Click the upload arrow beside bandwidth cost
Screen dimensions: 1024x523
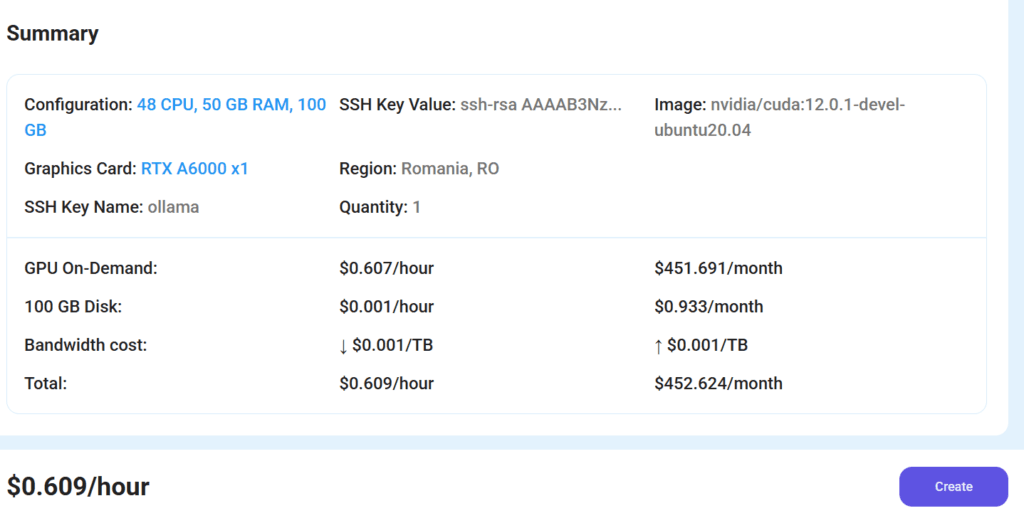[x=659, y=346]
